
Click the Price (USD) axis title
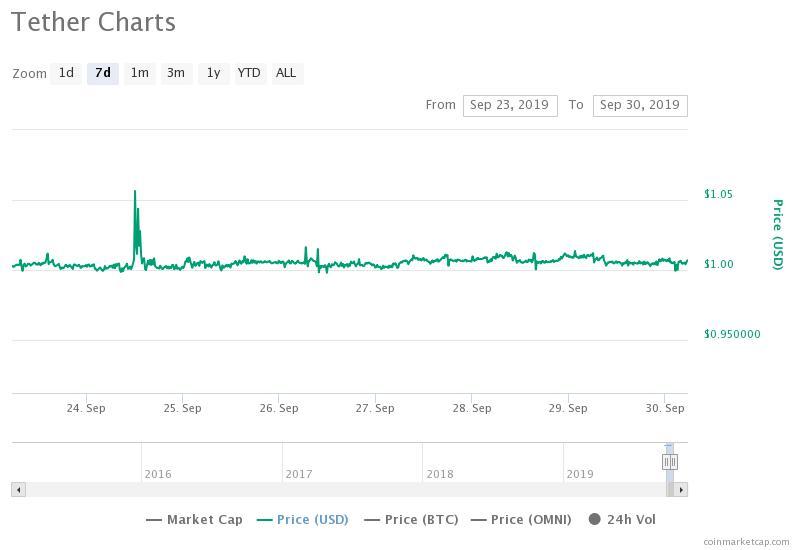(x=778, y=234)
